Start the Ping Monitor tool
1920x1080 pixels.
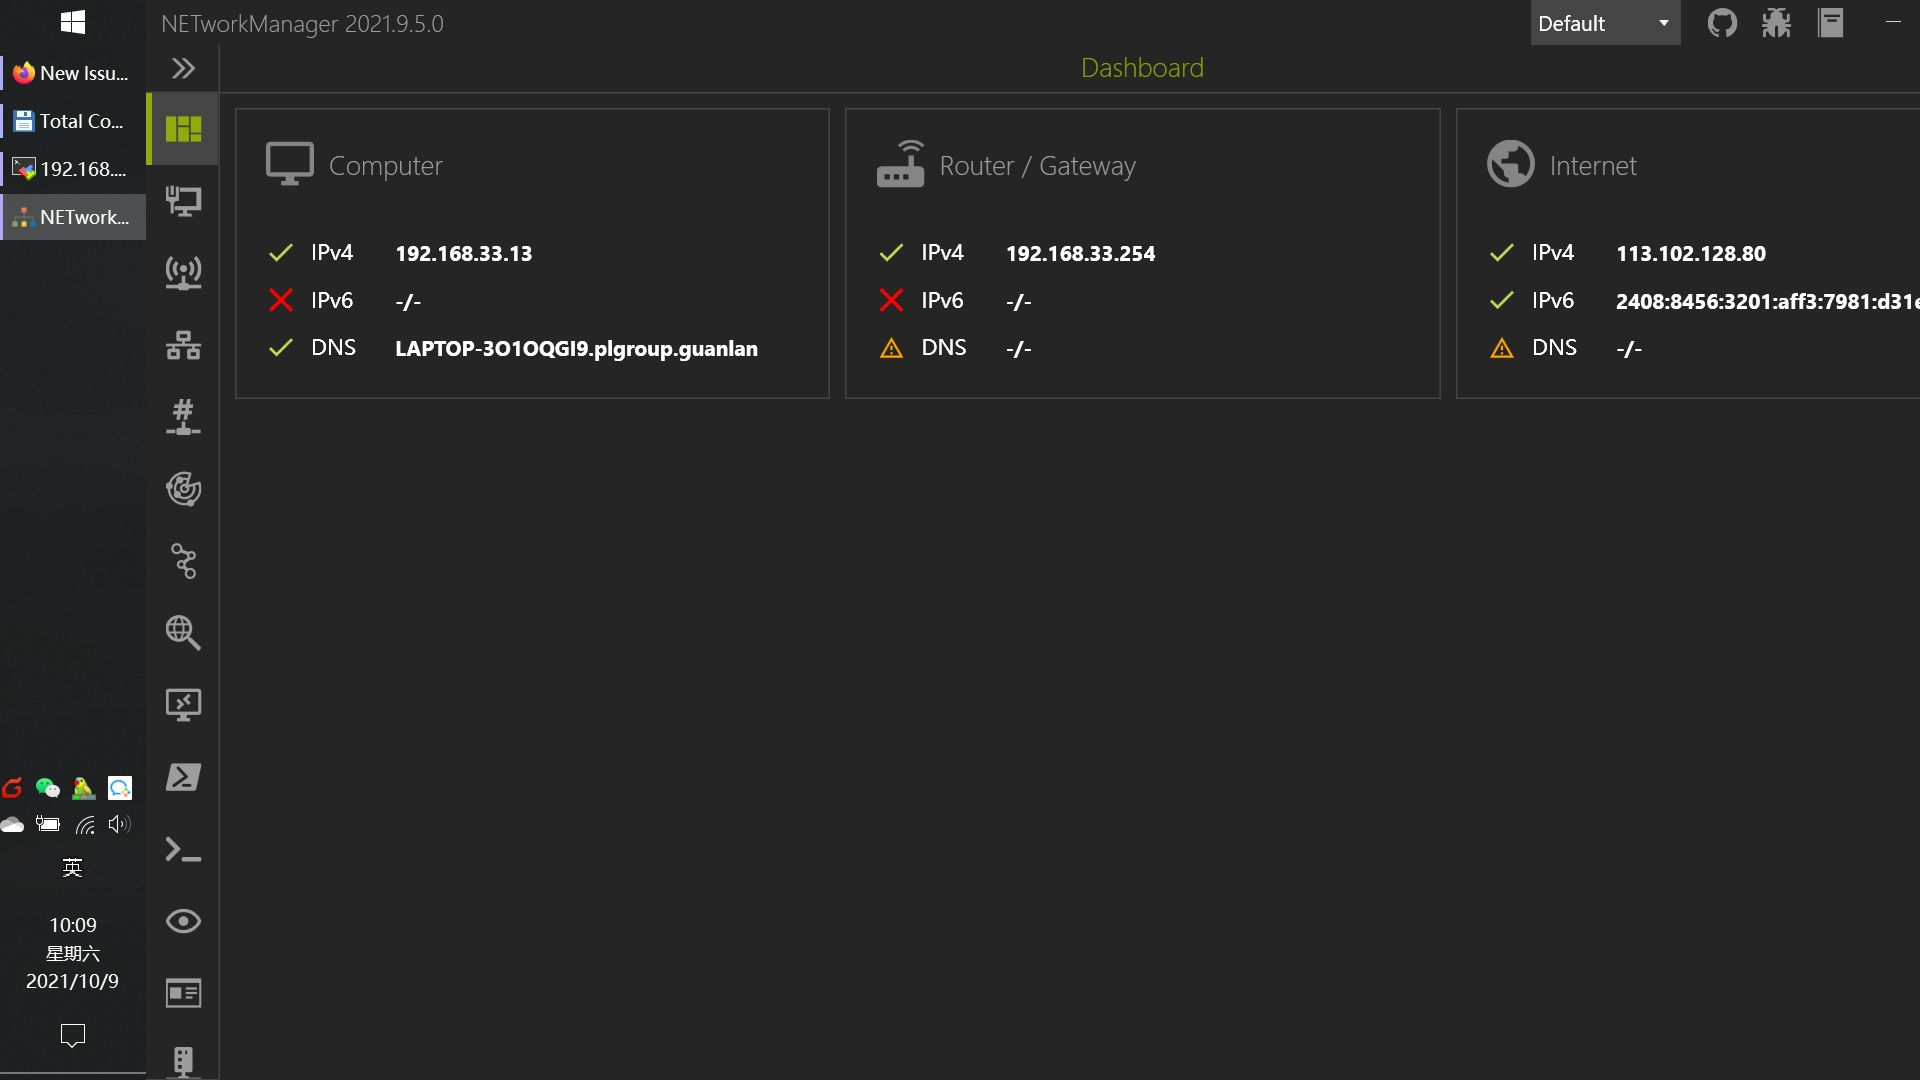(183, 489)
